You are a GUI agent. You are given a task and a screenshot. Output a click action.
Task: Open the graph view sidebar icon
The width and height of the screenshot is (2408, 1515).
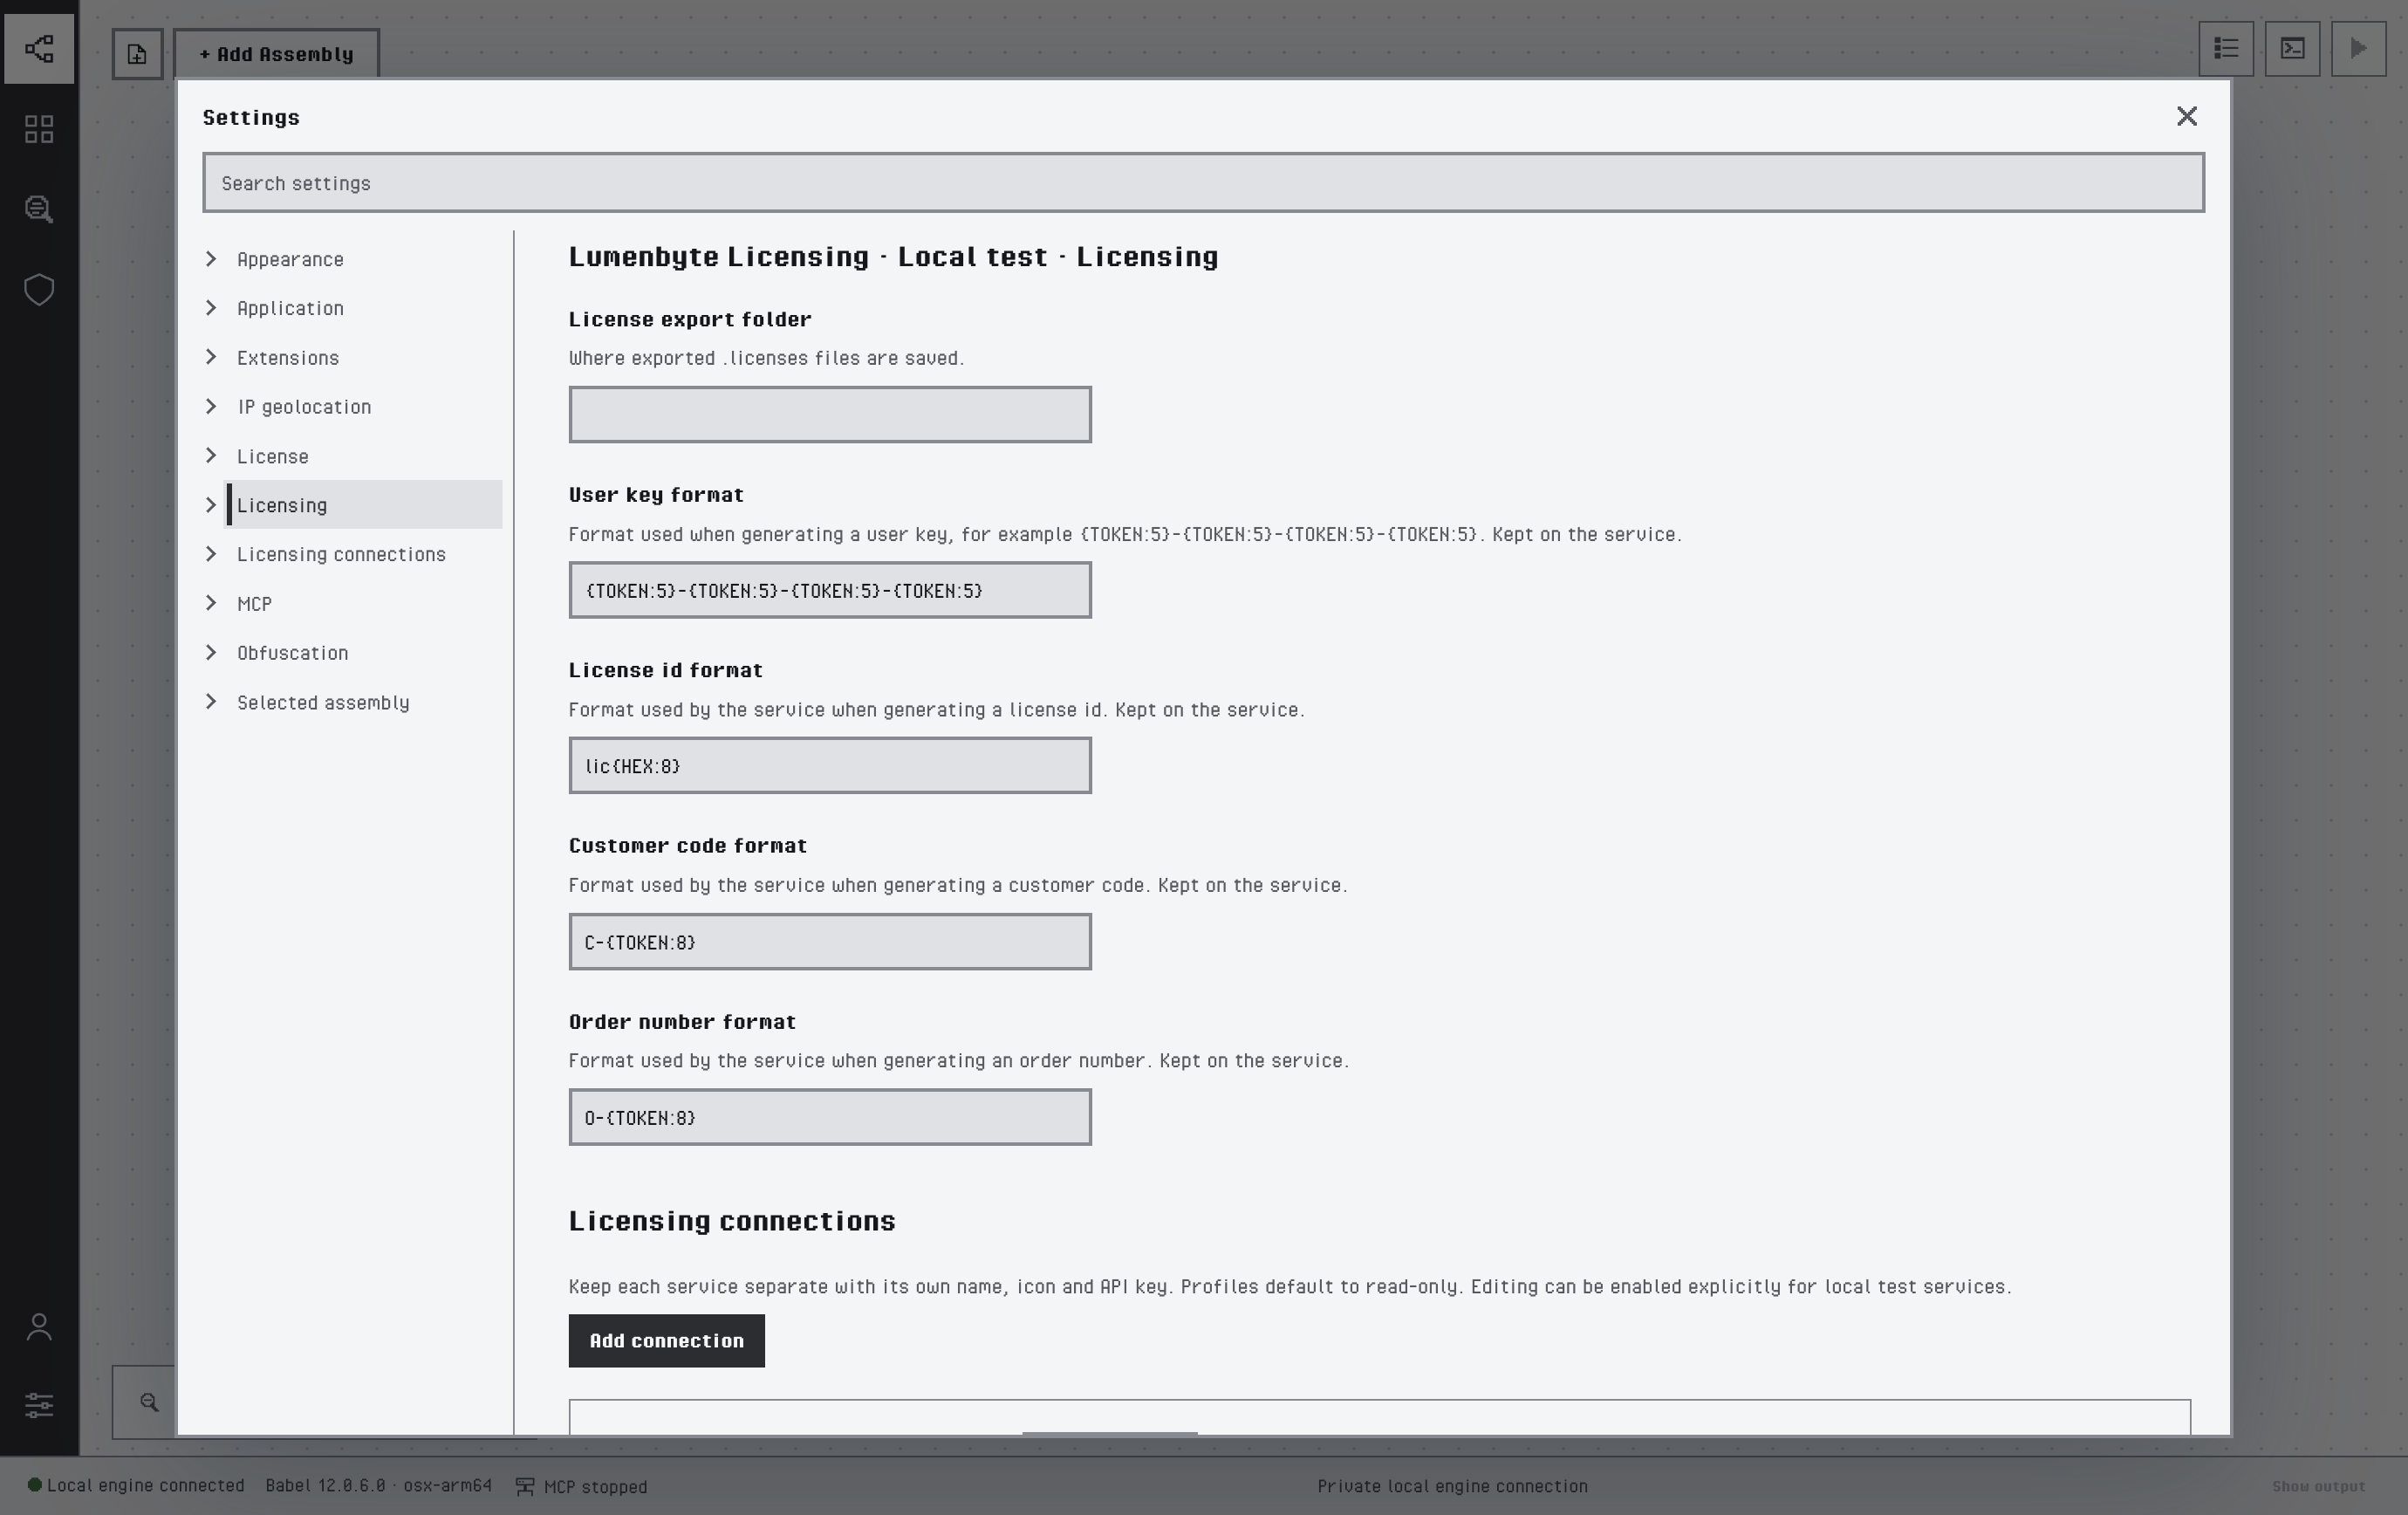coord(39,48)
